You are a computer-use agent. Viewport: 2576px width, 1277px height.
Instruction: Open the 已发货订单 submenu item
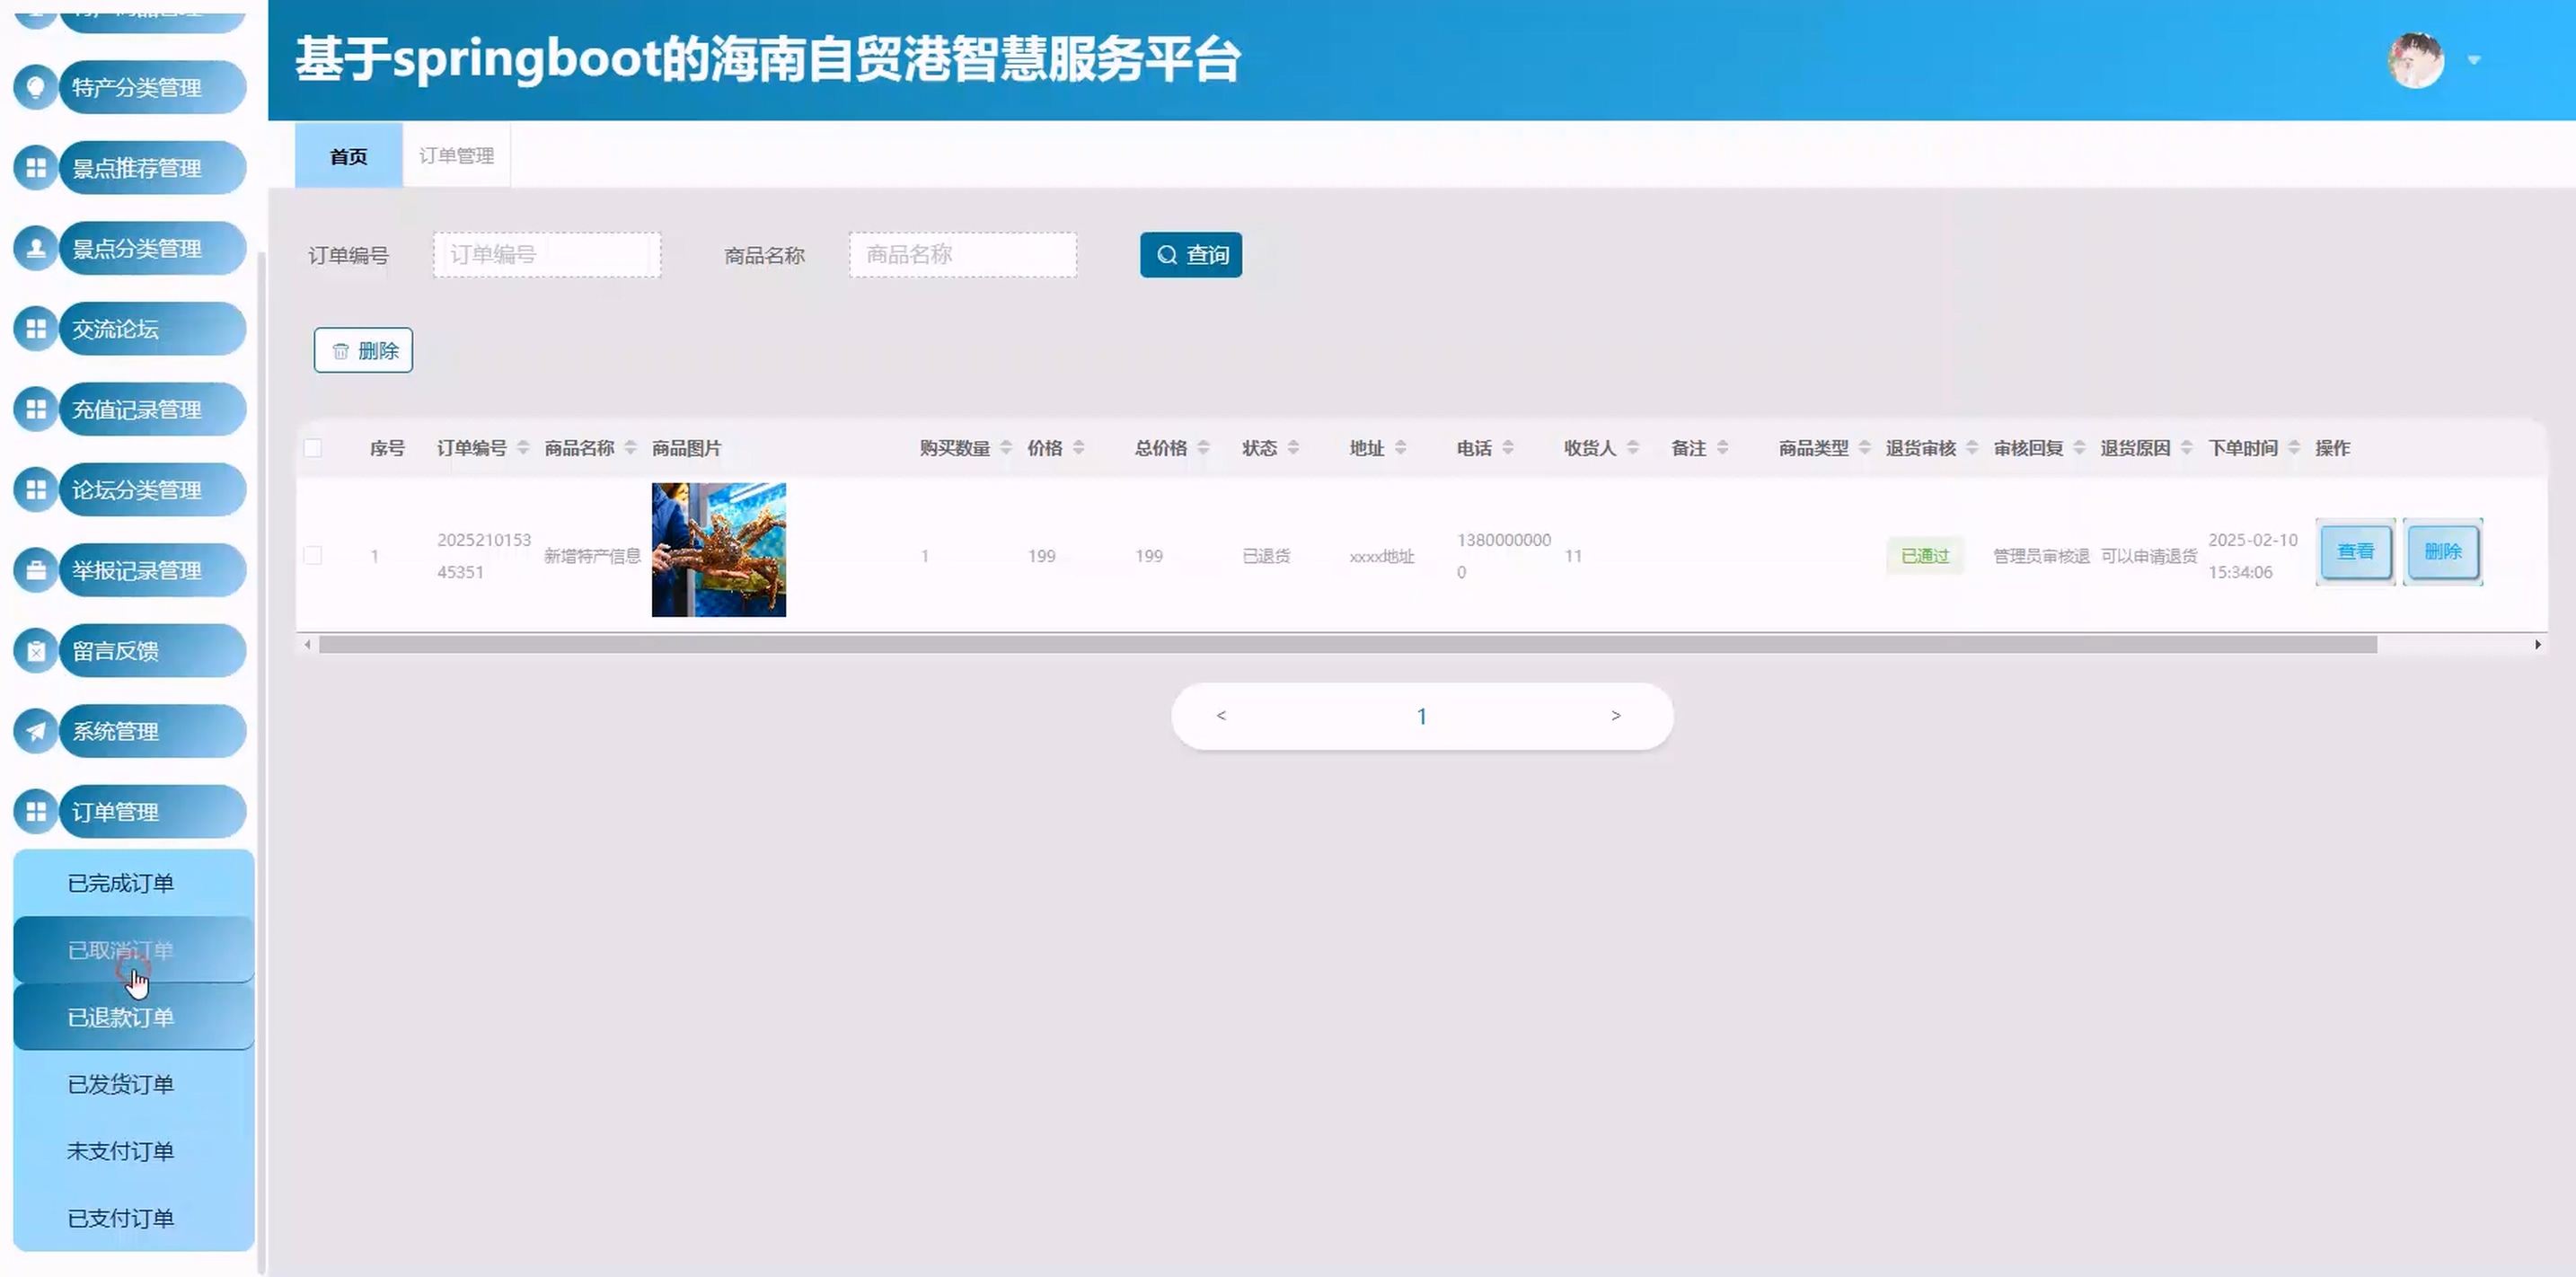121,1084
